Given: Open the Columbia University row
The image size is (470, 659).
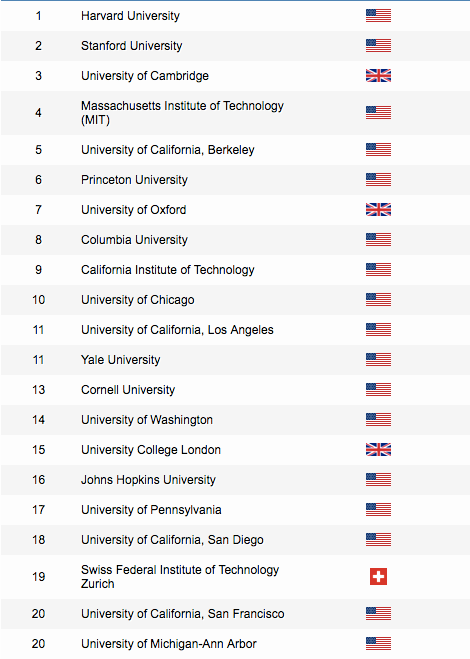Looking at the screenshot, I should pyautogui.click(x=134, y=240).
